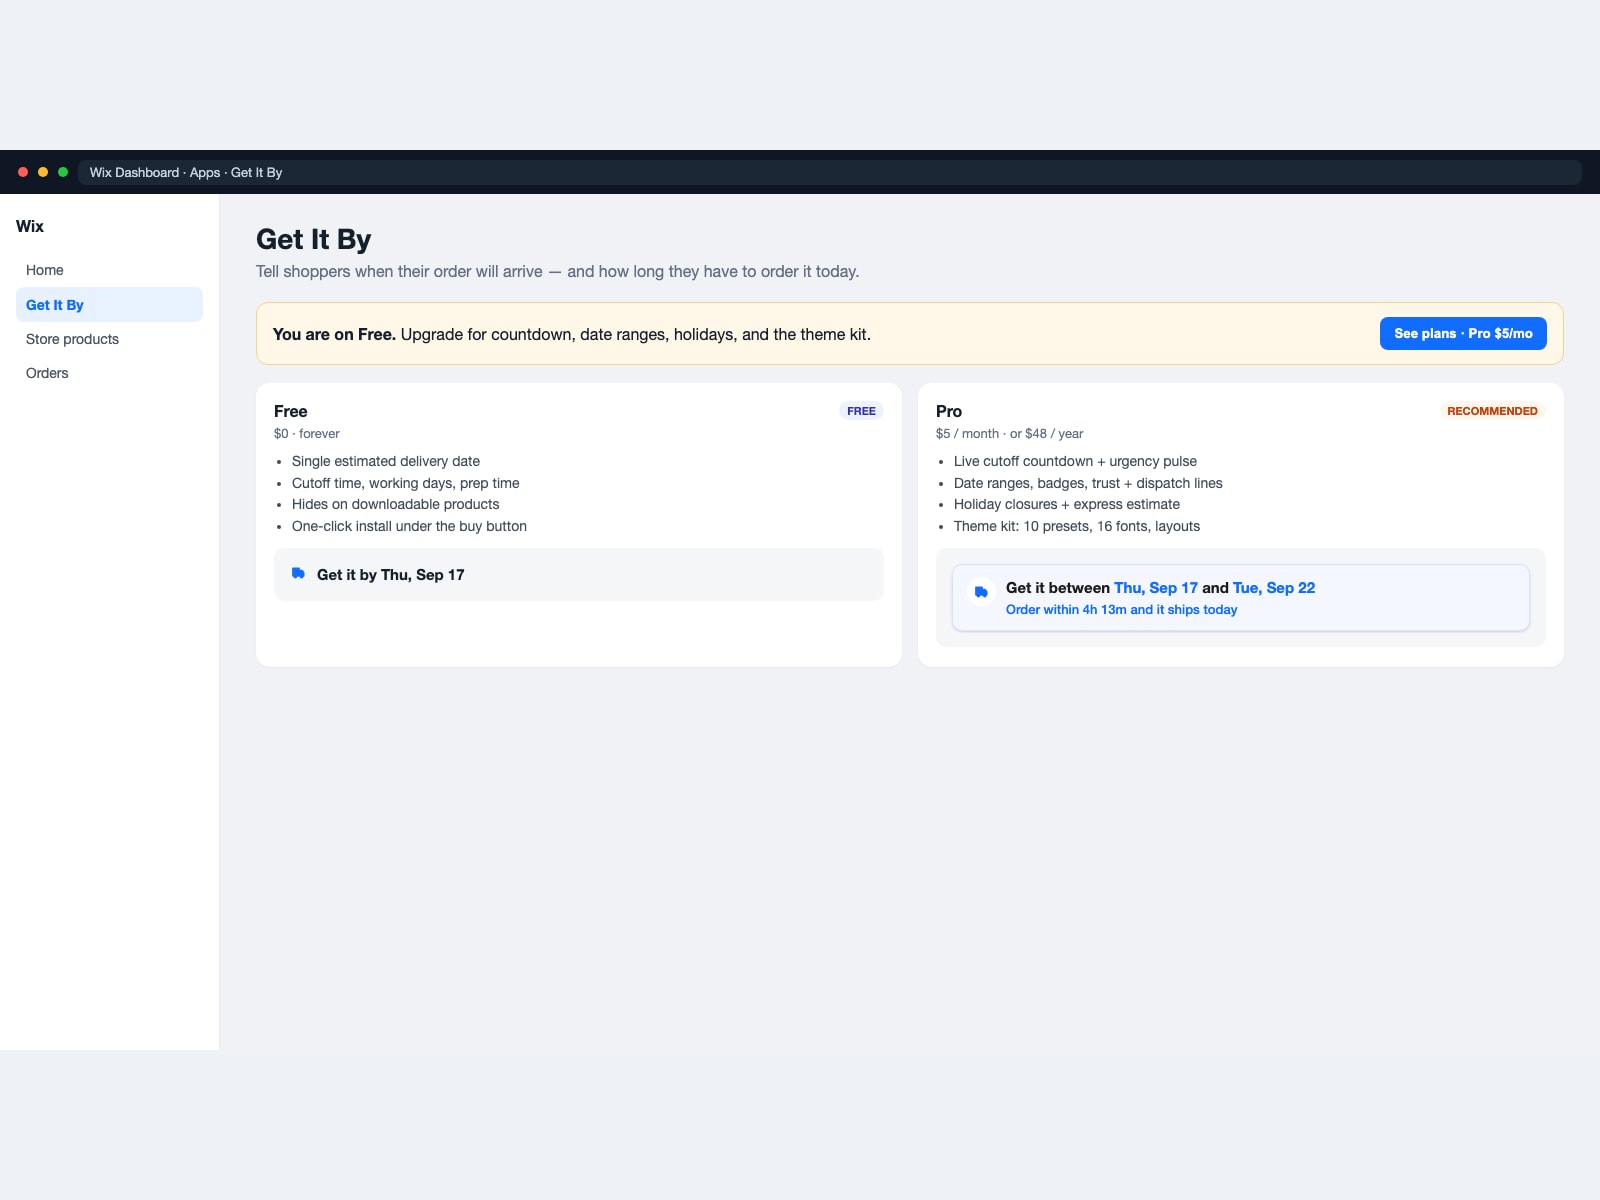This screenshot has height=1200, width=1600.
Task: Click the green maximize window dot
Action: 63,172
